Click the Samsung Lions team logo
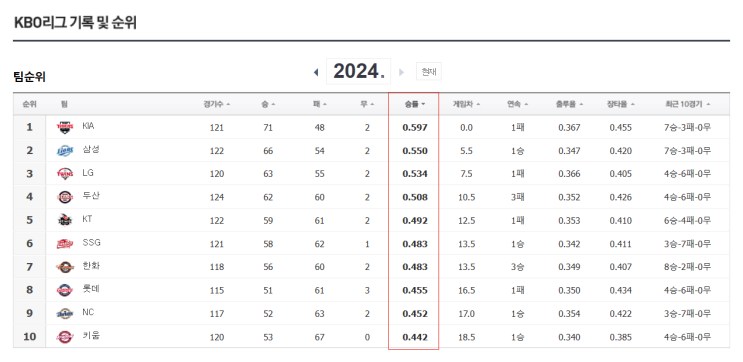 [65, 151]
